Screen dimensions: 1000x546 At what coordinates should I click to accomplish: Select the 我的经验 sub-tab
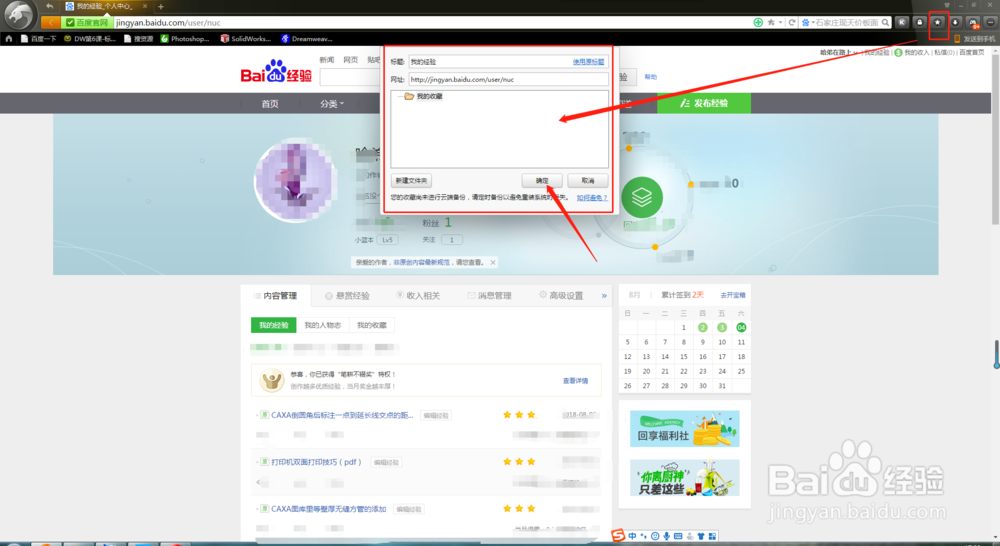point(274,325)
